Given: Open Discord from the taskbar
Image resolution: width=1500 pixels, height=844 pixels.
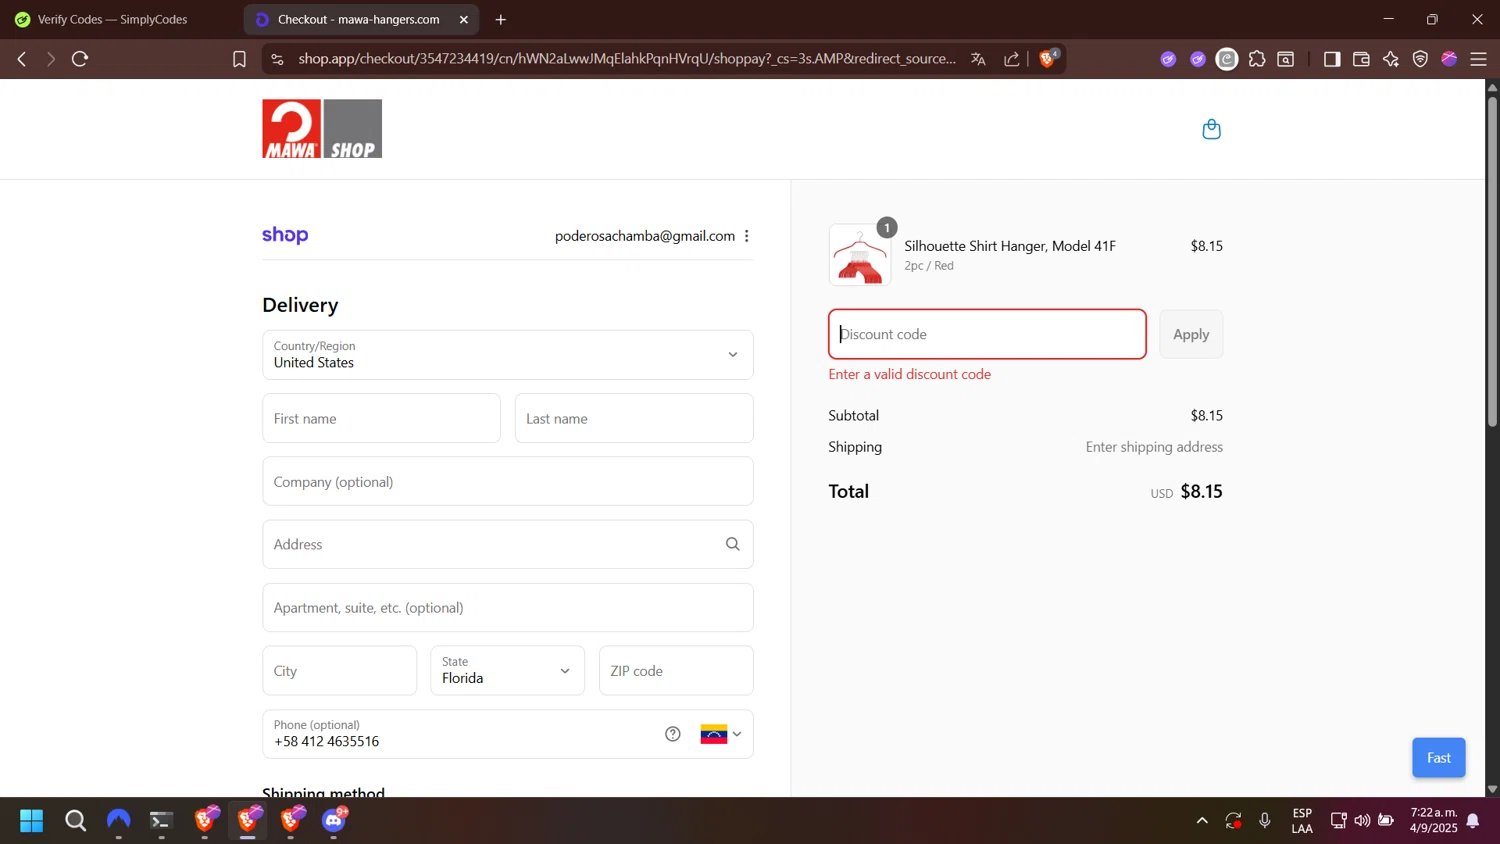Looking at the screenshot, I should (334, 821).
